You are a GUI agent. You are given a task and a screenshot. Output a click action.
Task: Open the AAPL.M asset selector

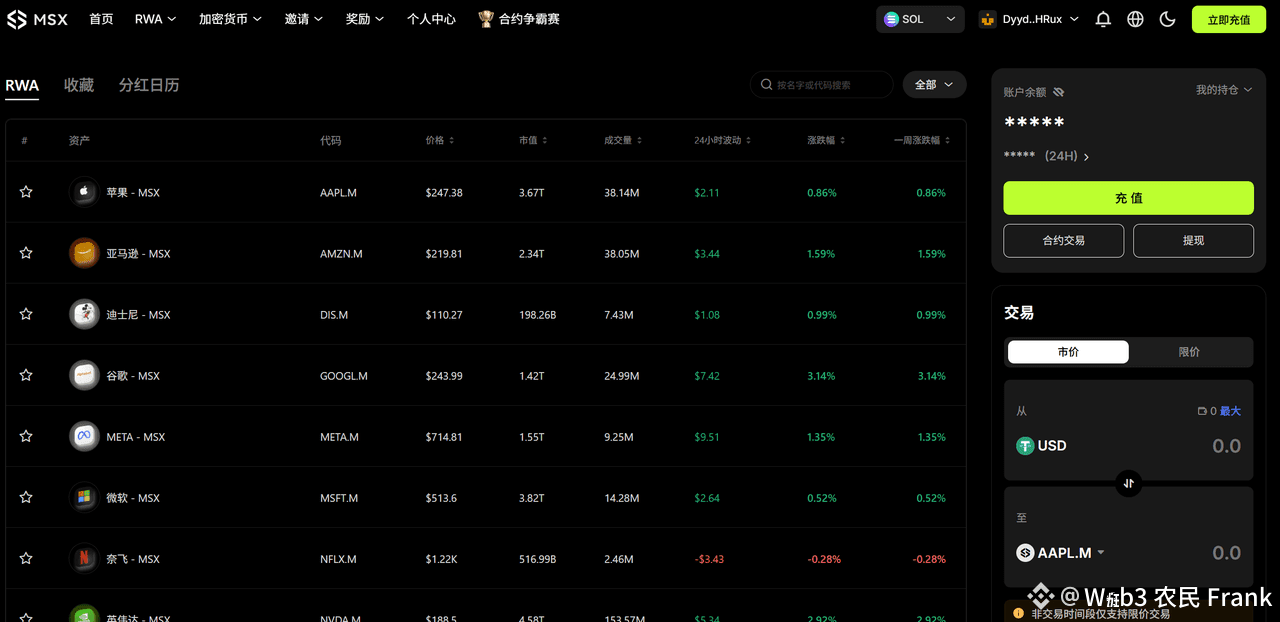pyautogui.click(x=1061, y=553)
